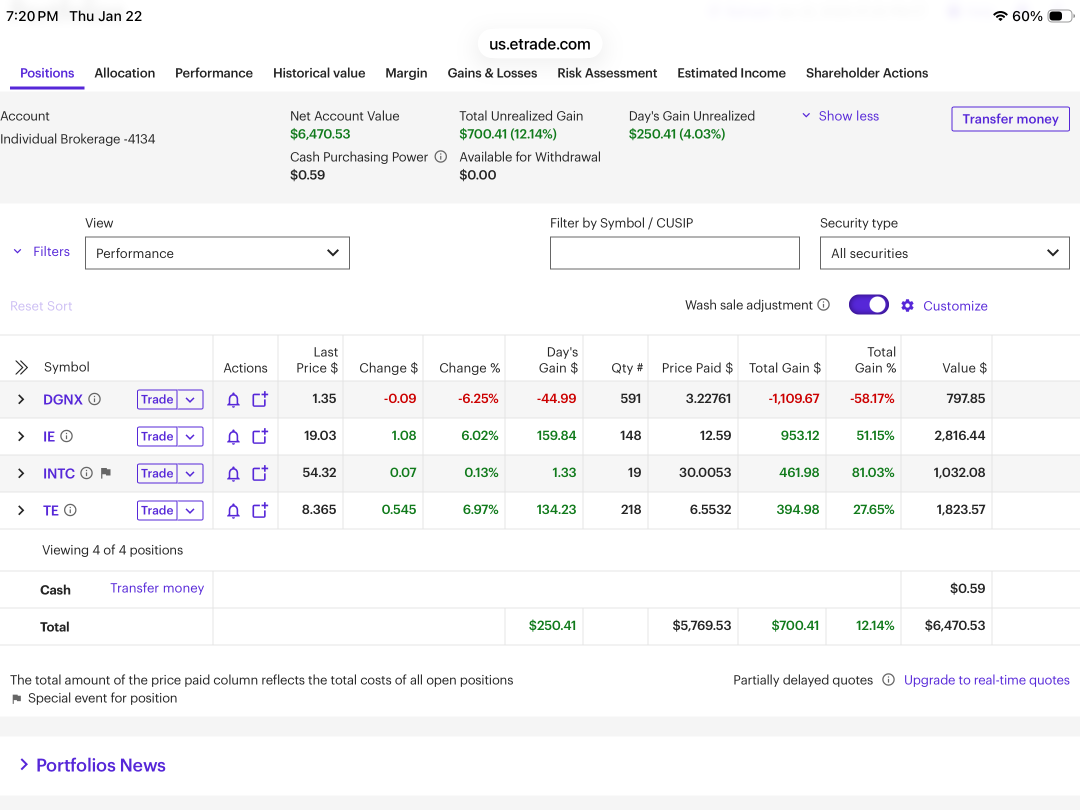
Task: Open the Gains & Losses tab
Action: pyautogui.click(x=492, y=73)
